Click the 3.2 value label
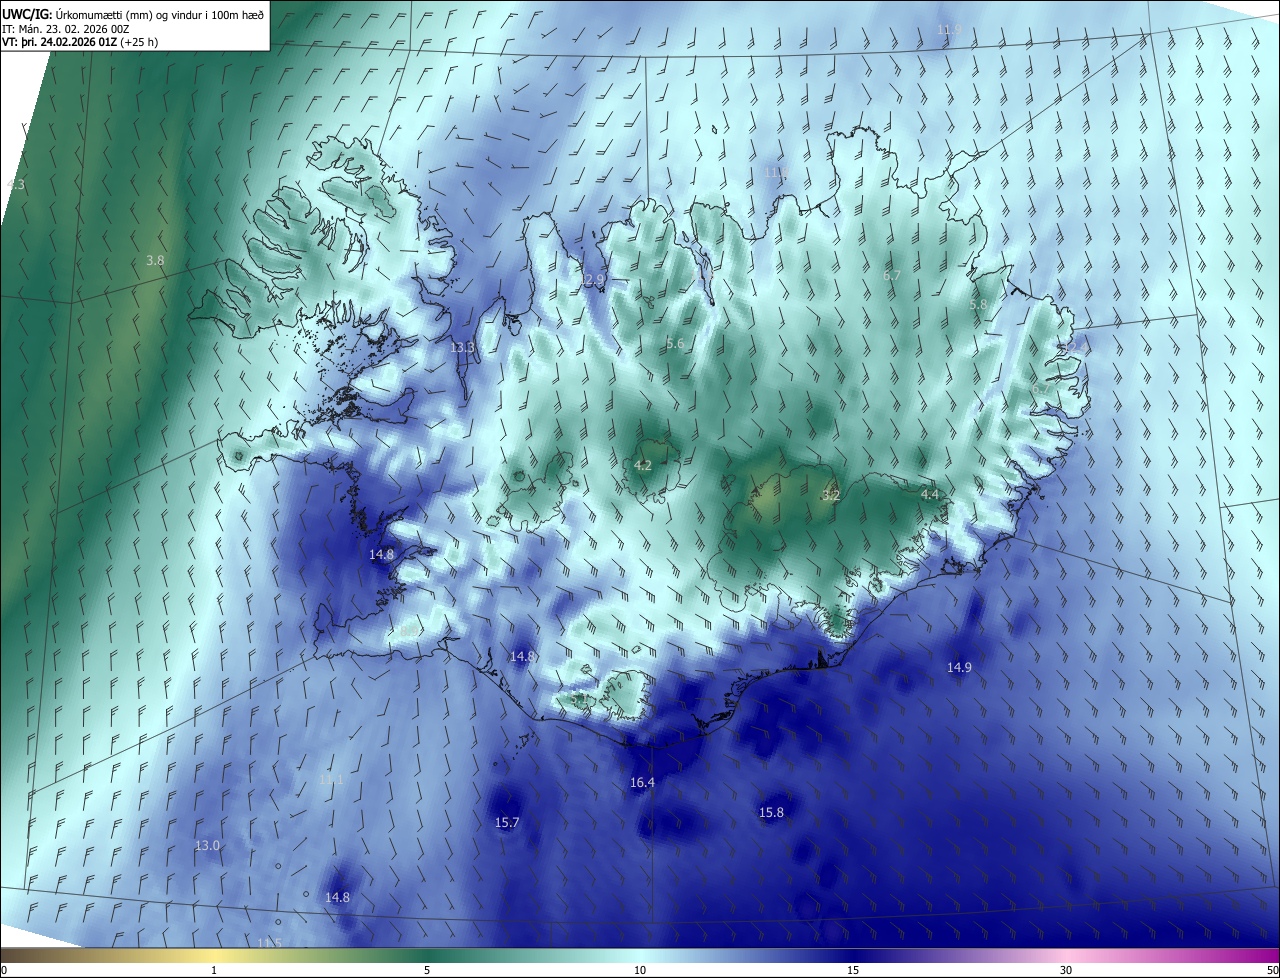Image resolution: width=1280 pixels, height=978 pixels. coord(831,495)
